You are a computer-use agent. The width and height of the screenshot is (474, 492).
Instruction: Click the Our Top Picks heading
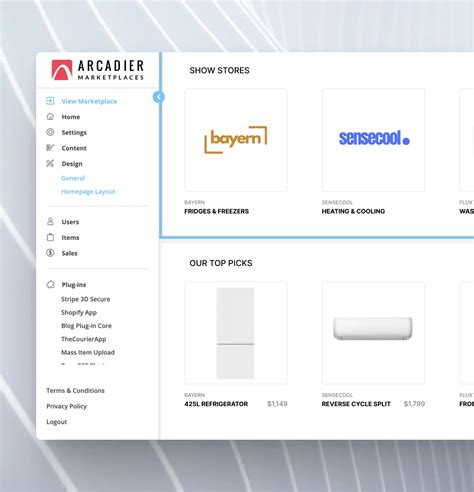pyautogui.click(x=221, y=263)
